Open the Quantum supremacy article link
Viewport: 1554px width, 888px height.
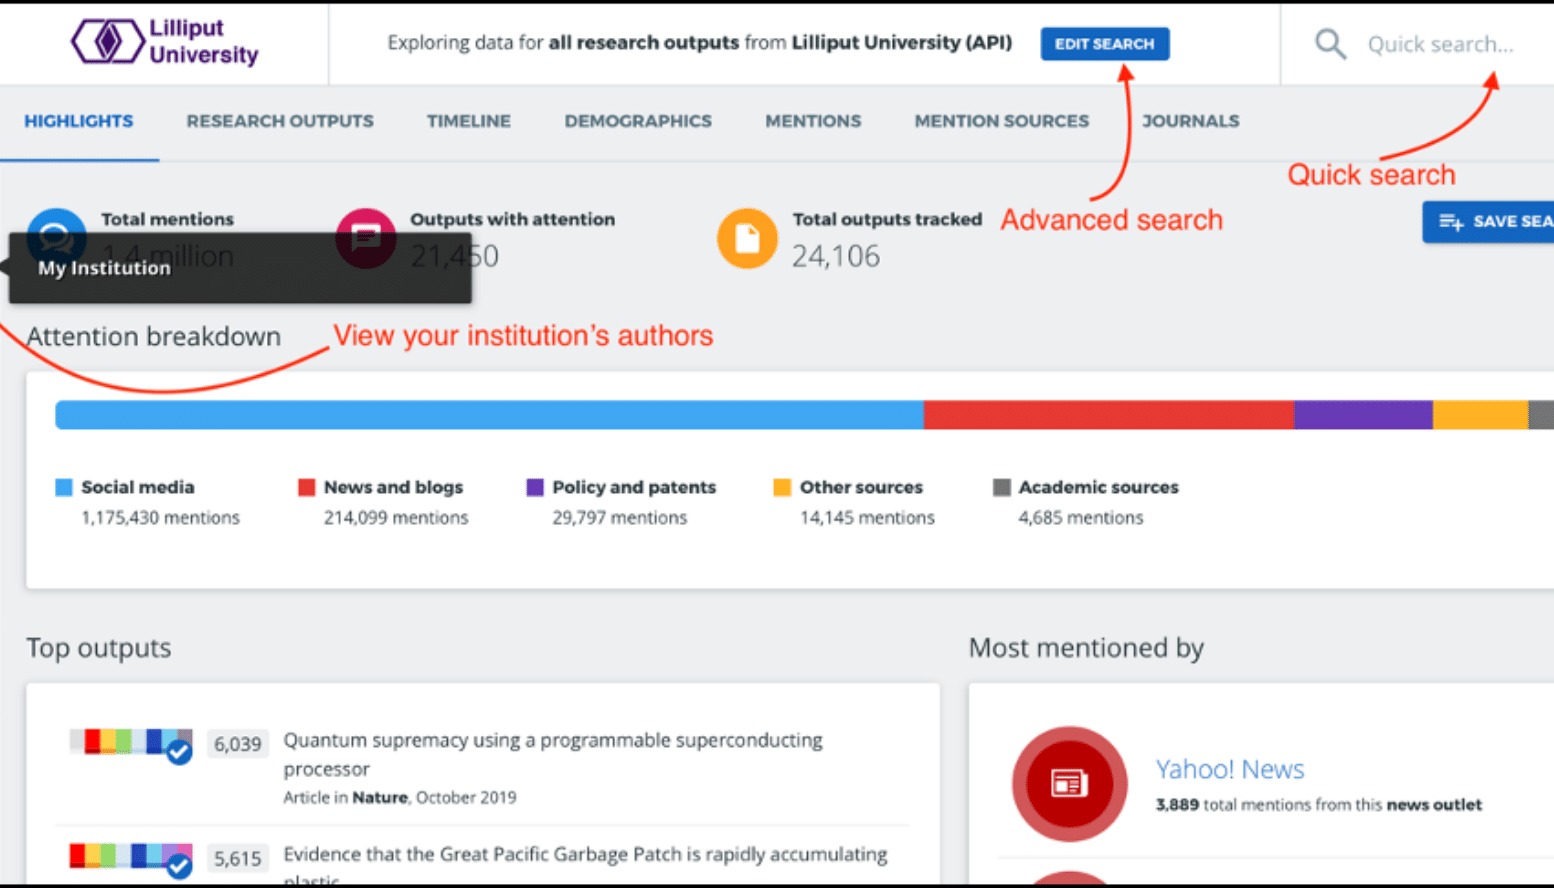[553, 754]
